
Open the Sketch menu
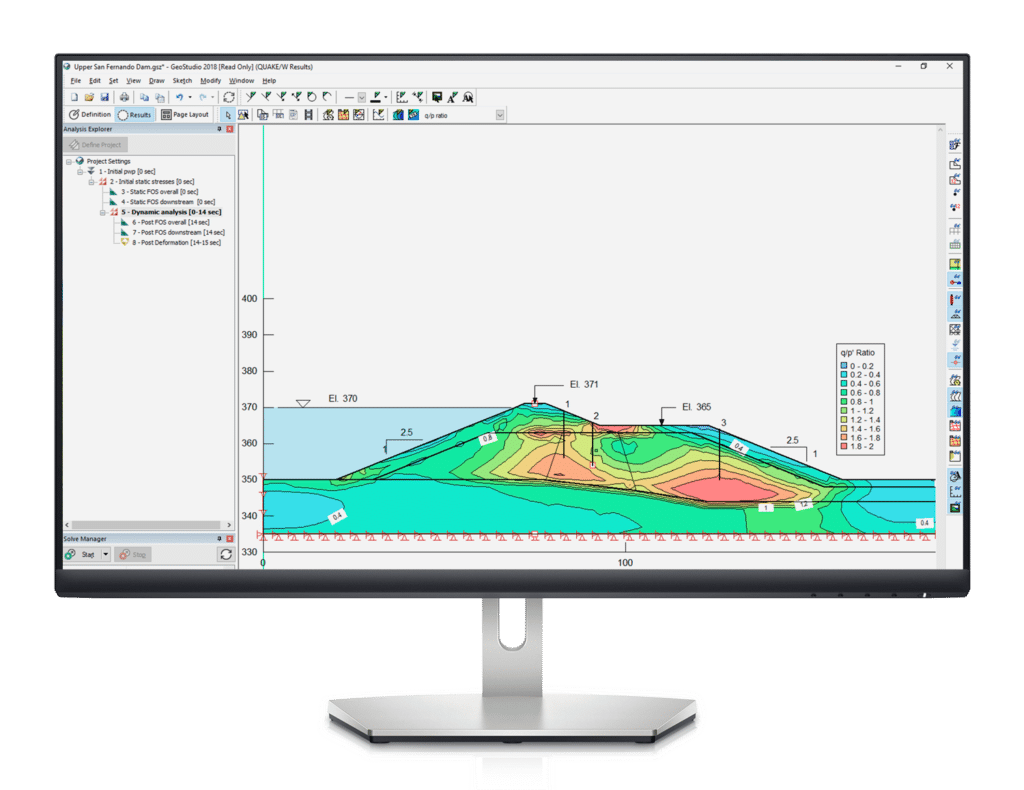click(183, 80)
